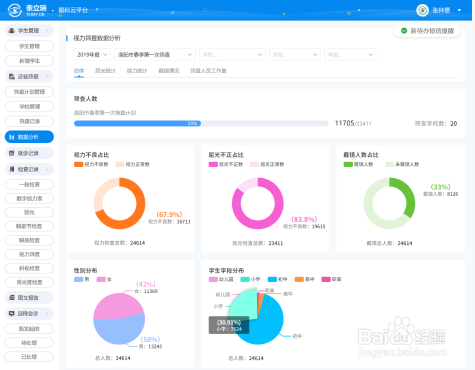Toggle the 女 gender legend swatch
Image resolution: width=475 pixels, height=370 pixels.
coord(101,279)
